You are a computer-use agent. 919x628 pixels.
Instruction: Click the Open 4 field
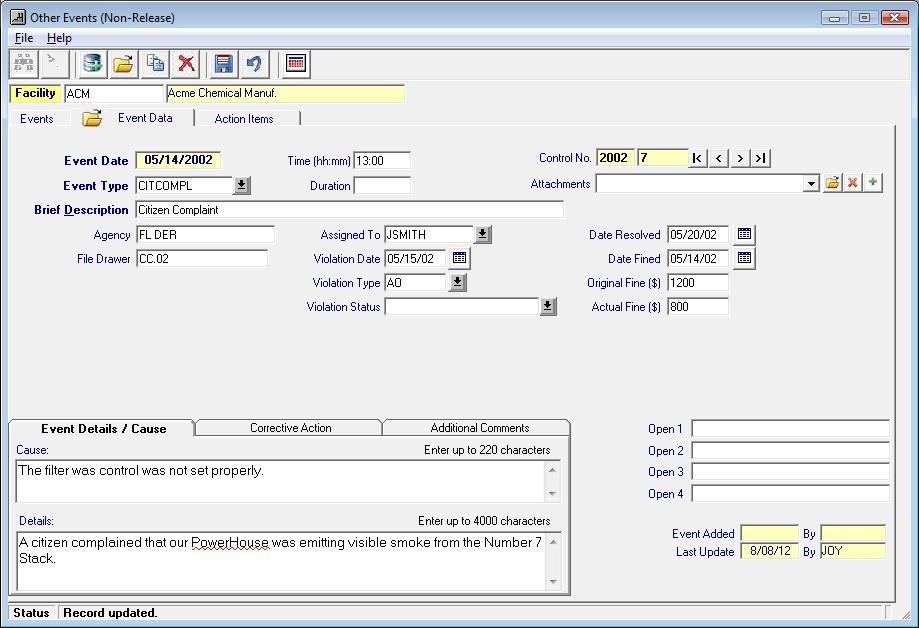(x=790, y=493)
